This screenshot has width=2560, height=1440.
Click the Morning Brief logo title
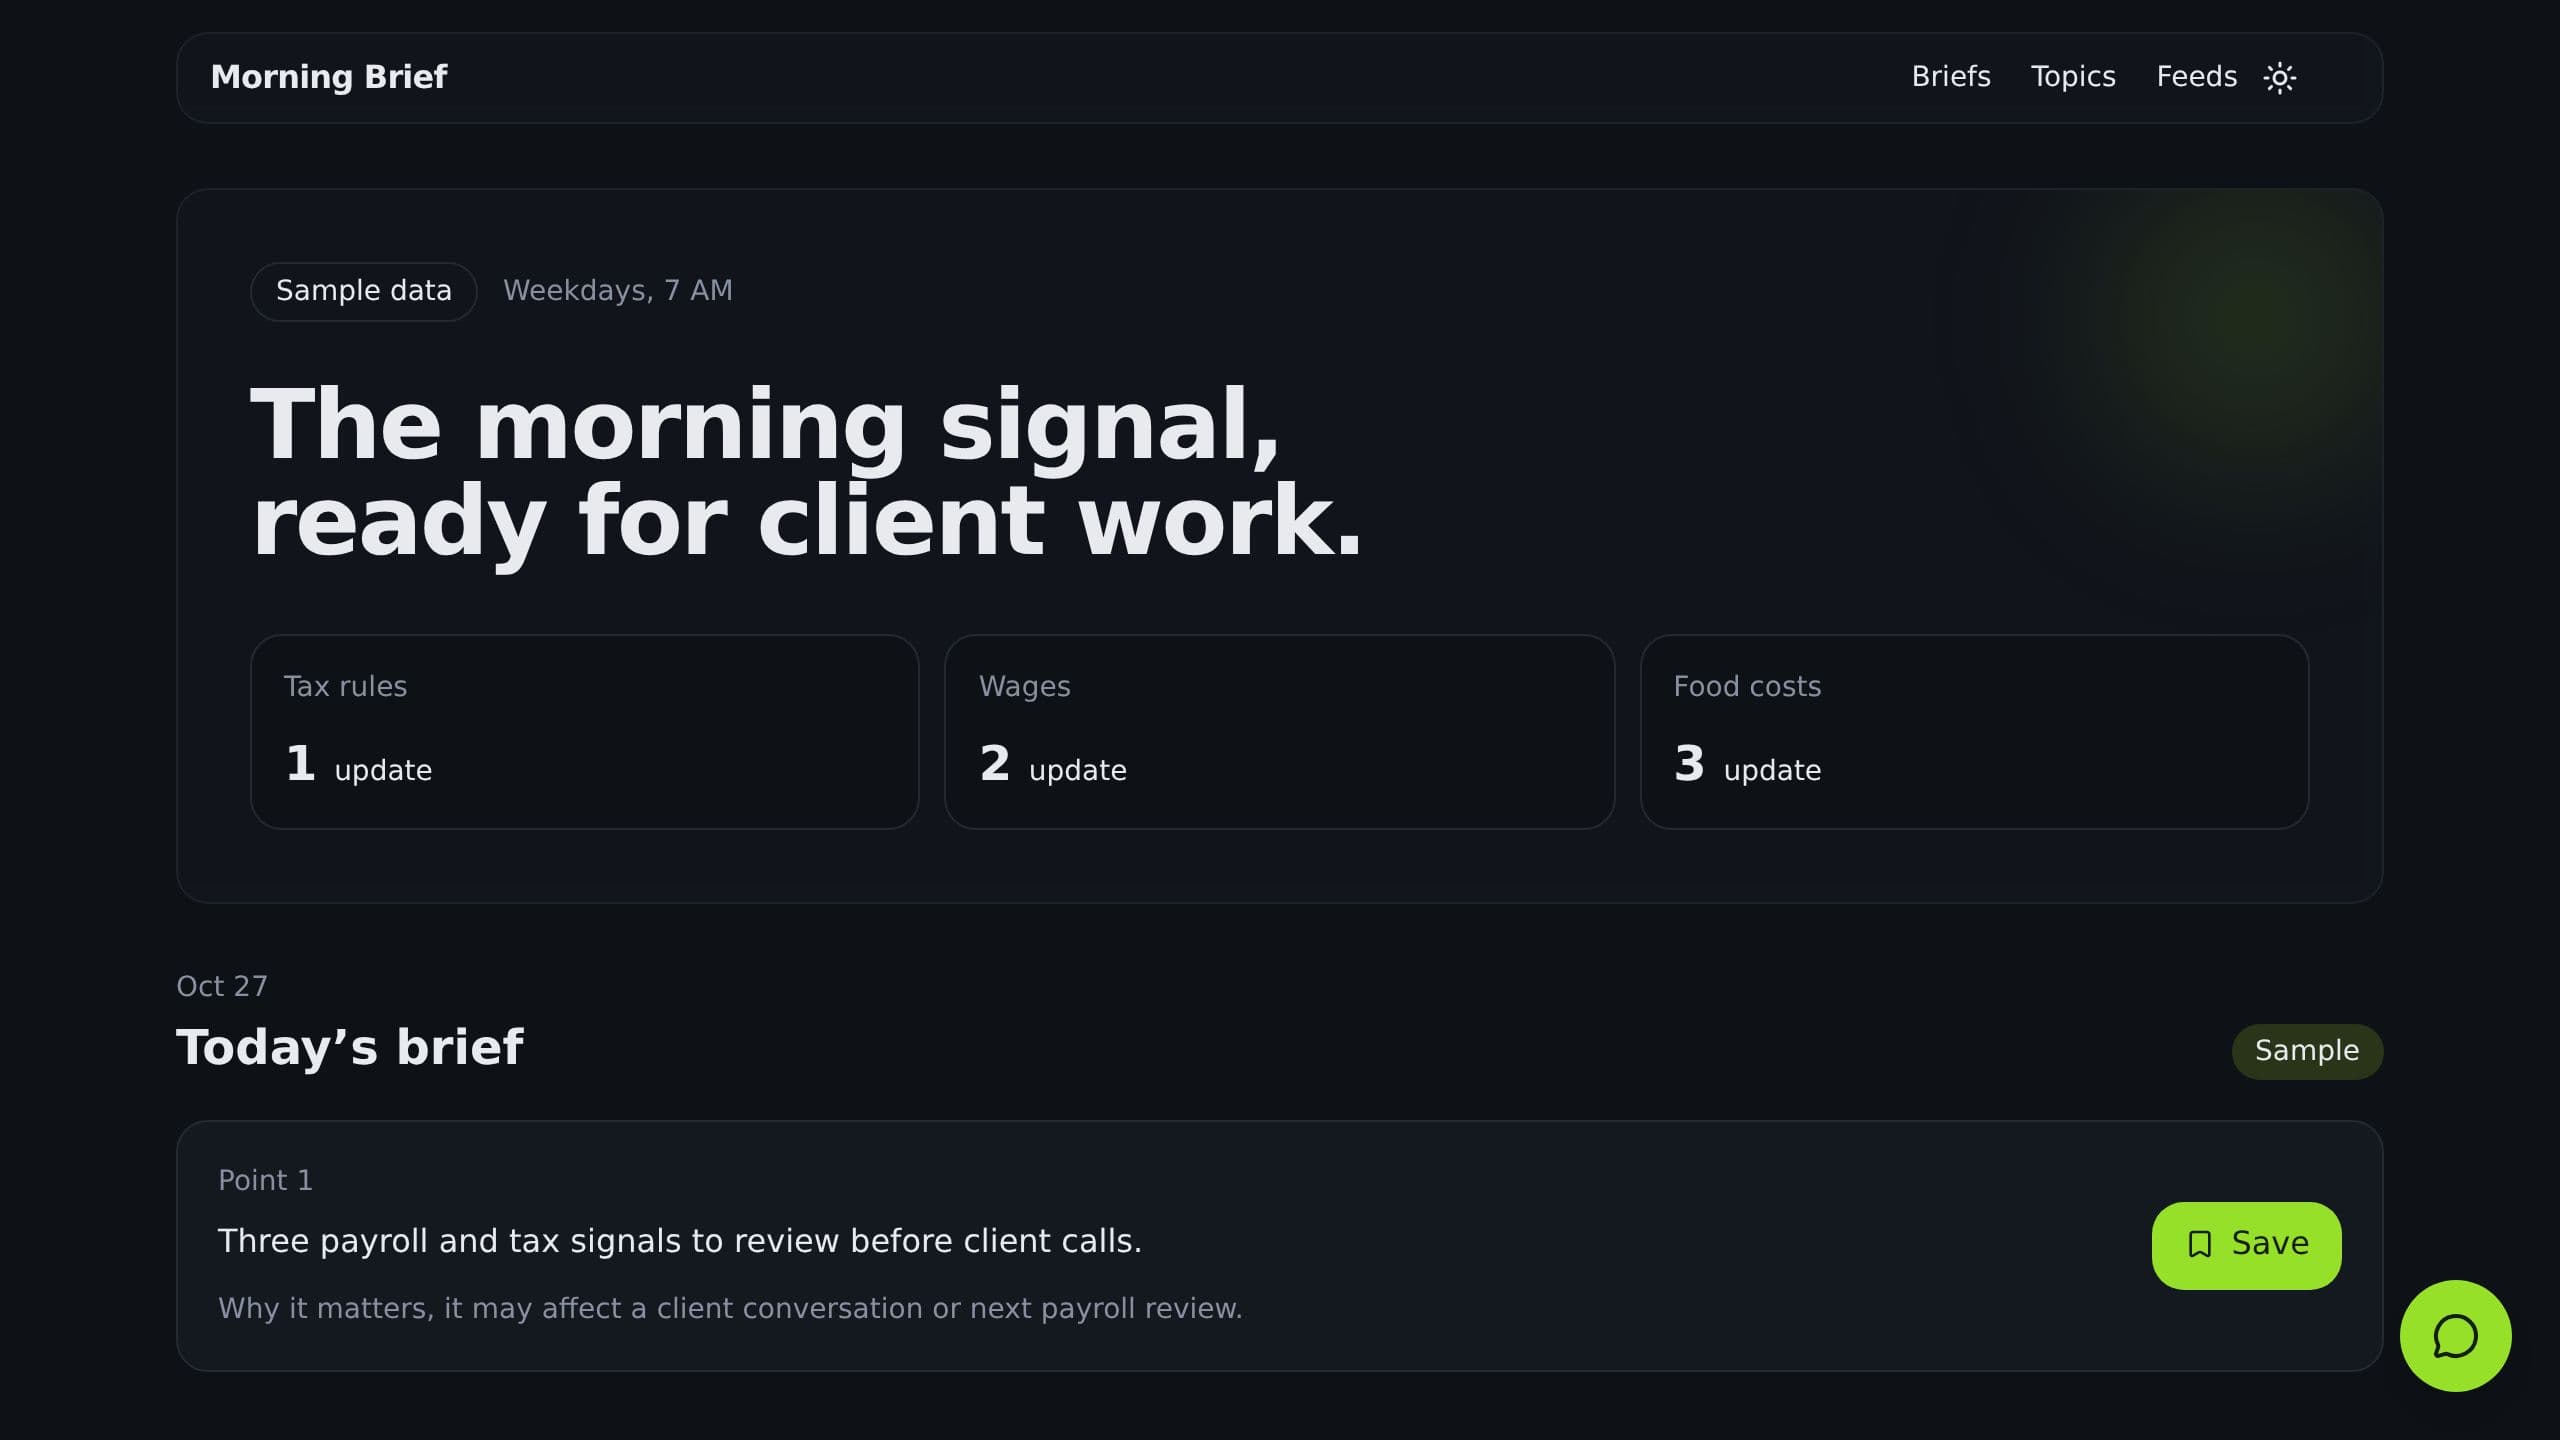[x=329, y=77]
